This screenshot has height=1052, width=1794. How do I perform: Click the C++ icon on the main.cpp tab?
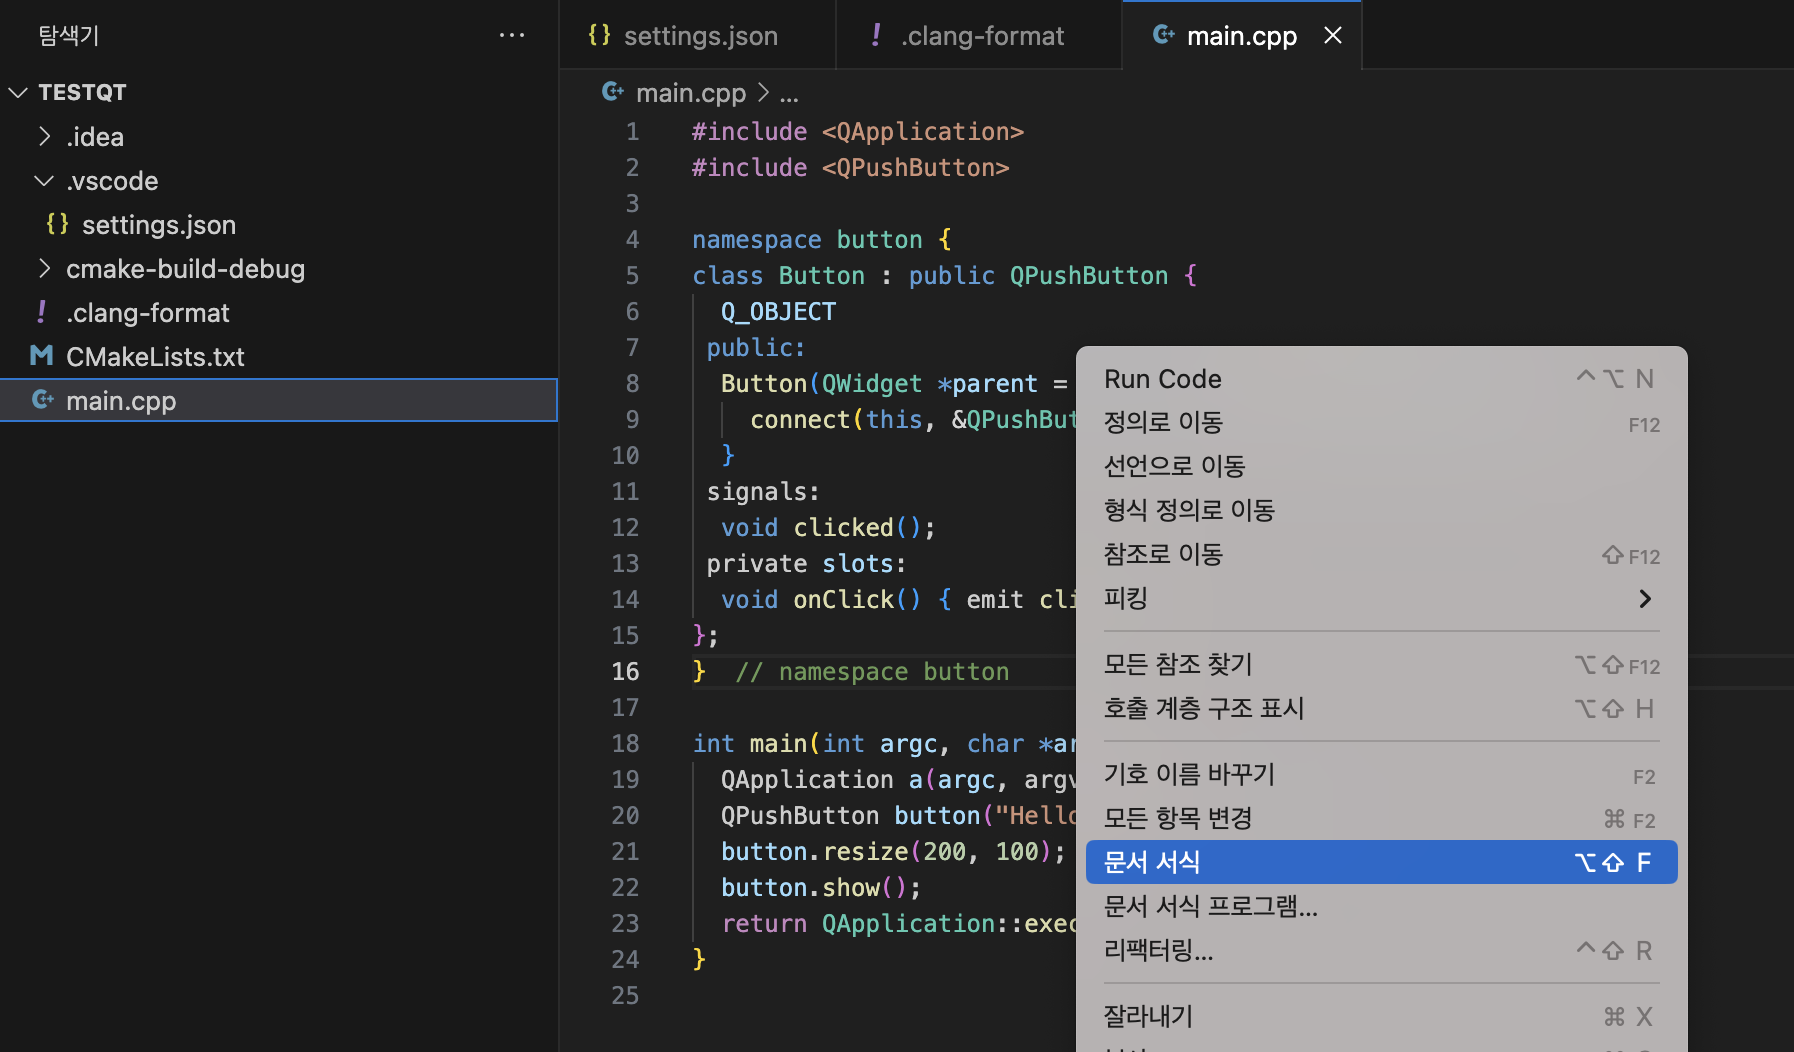(1163, 35)
